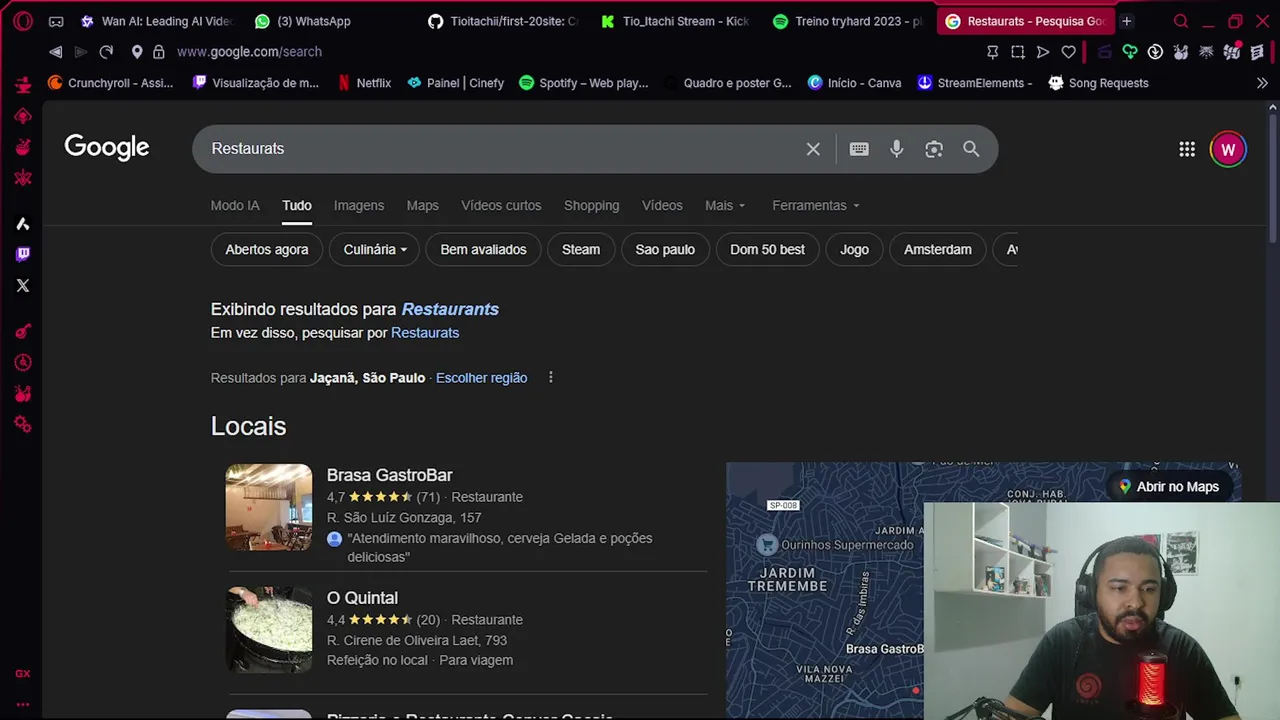Select the Imagens search tab

[359, 205]
